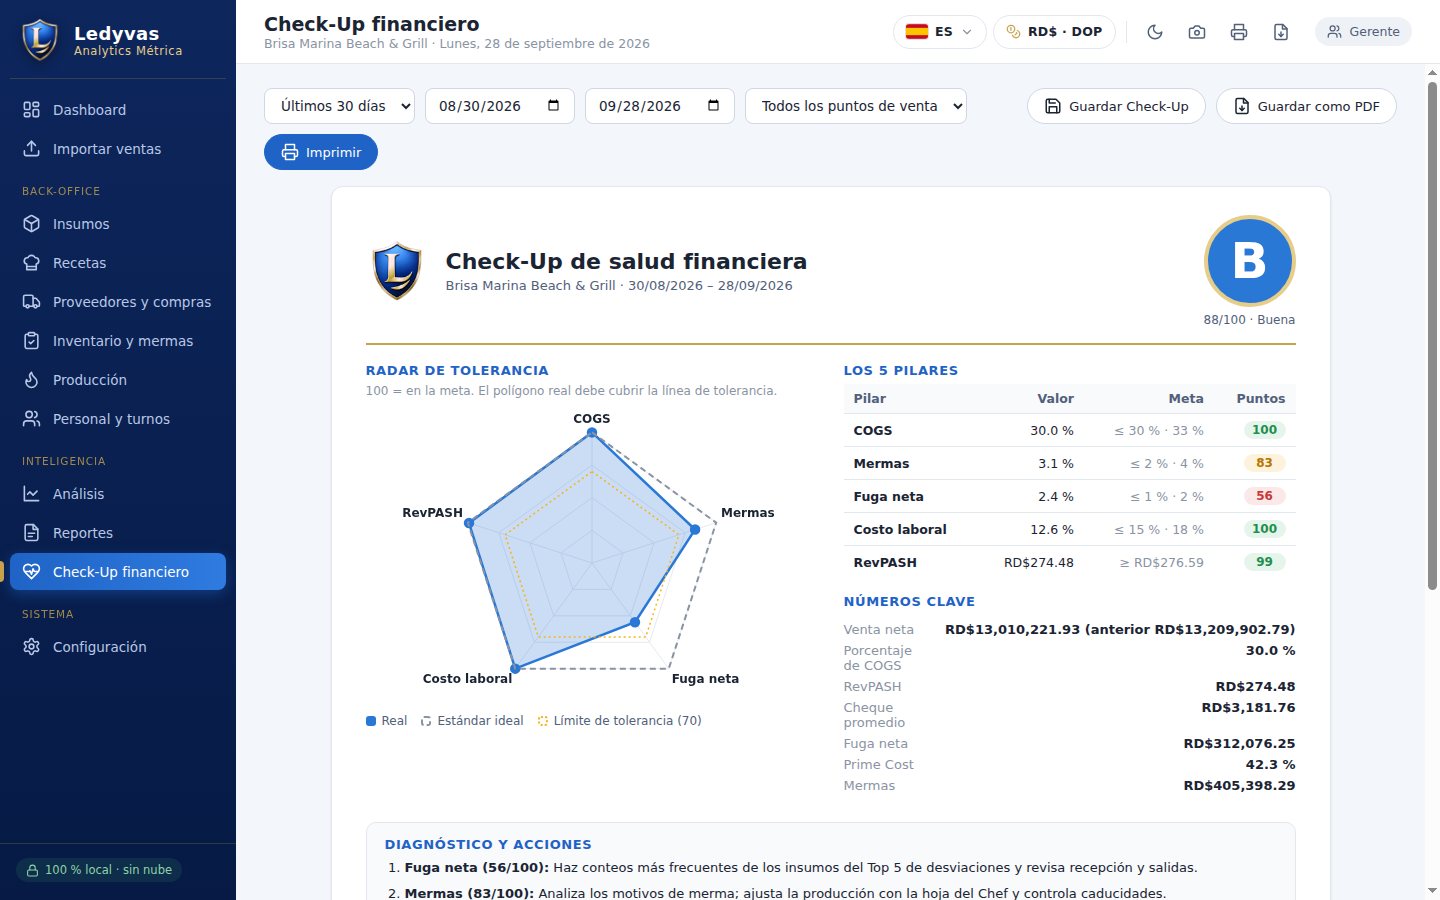Open the Todos los puntos de venta dropdown
This screenshot has height=900, width=1440.
pyautogui.click(x=856, y=106)
